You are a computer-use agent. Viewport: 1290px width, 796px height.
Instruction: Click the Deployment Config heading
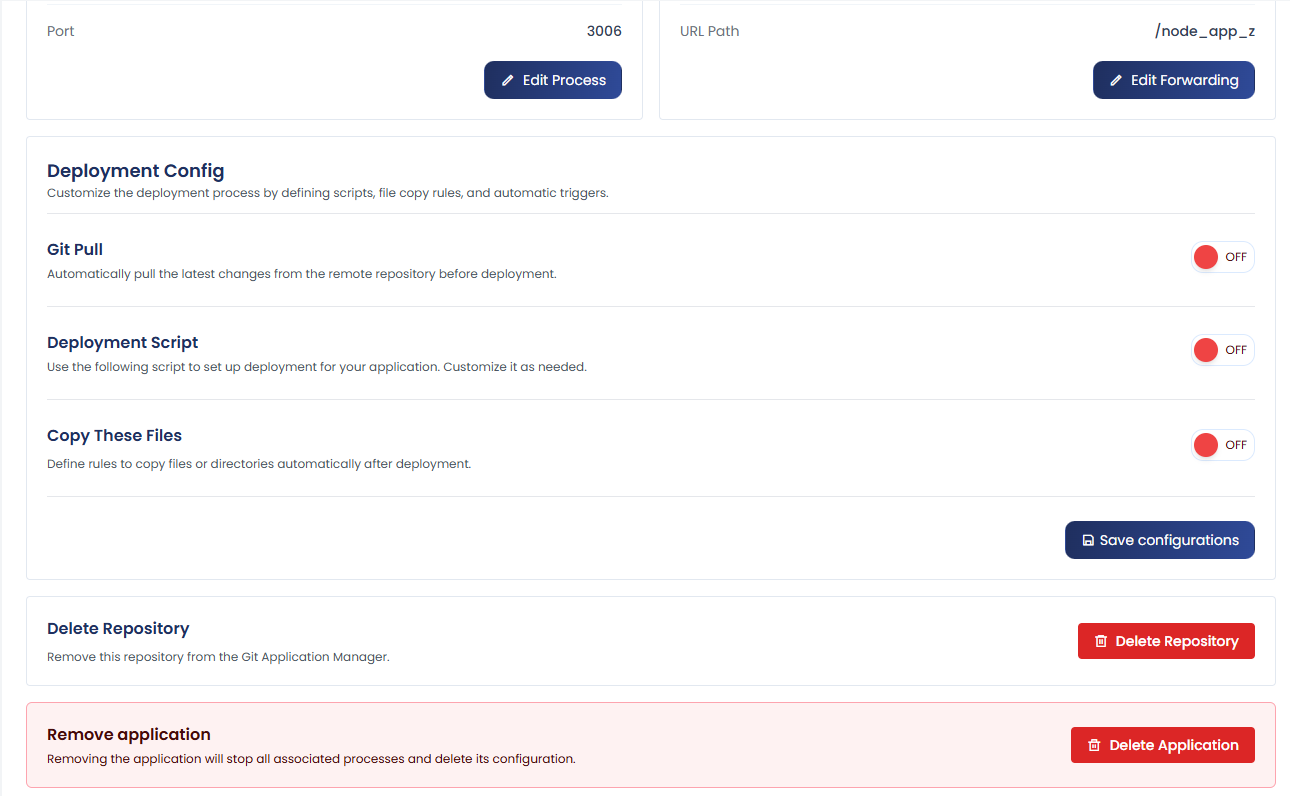click(136, 171)
